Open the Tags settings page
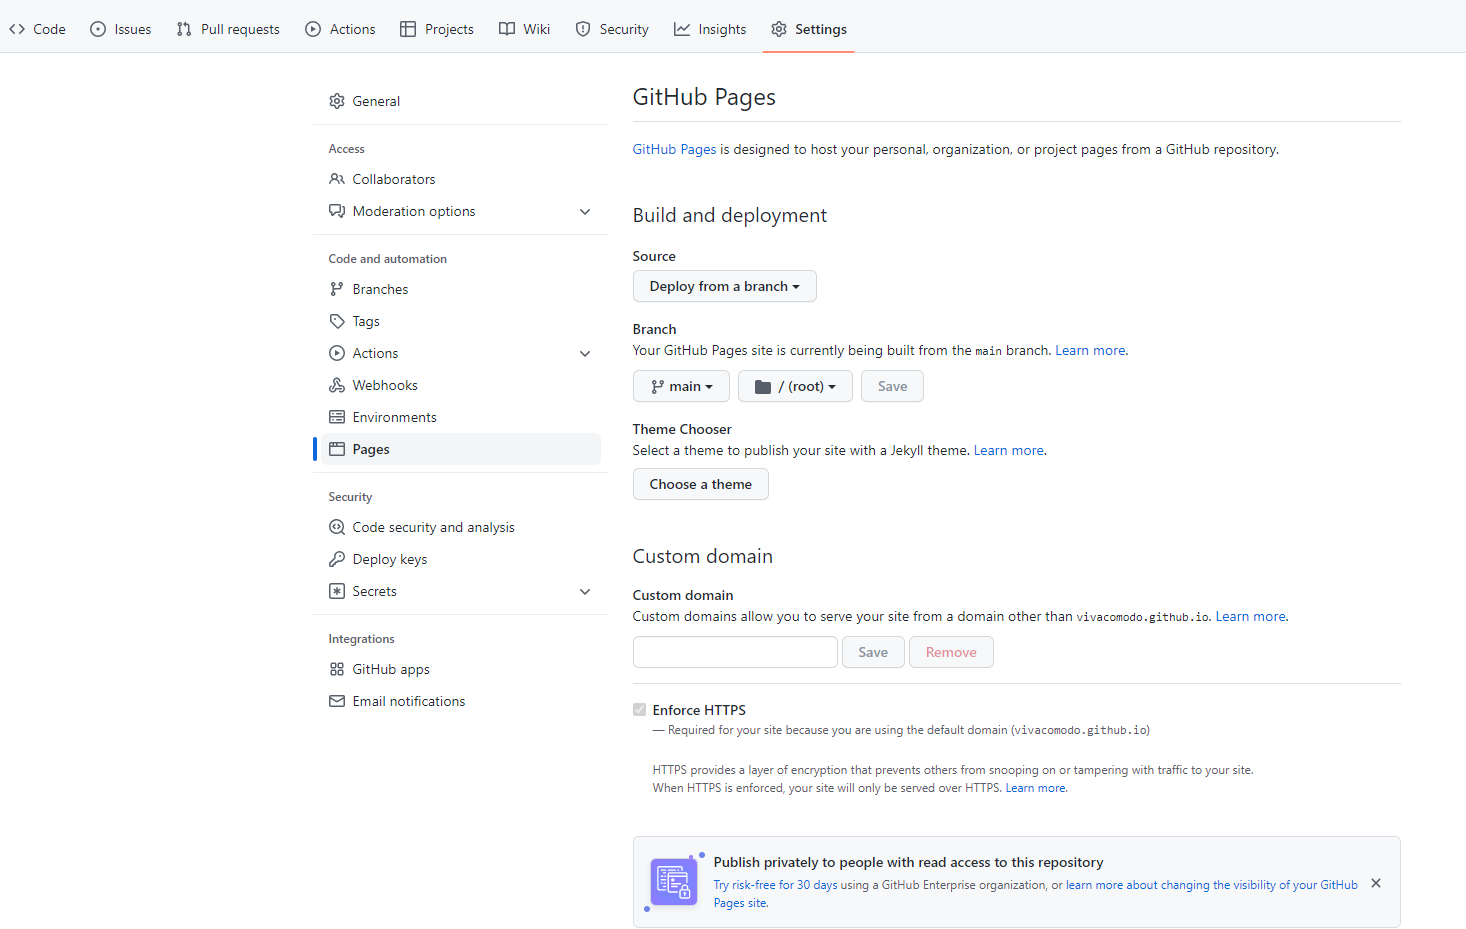The height and width of the screenshot is (929, 1466). pyautogui.click(x=461, y=321)
